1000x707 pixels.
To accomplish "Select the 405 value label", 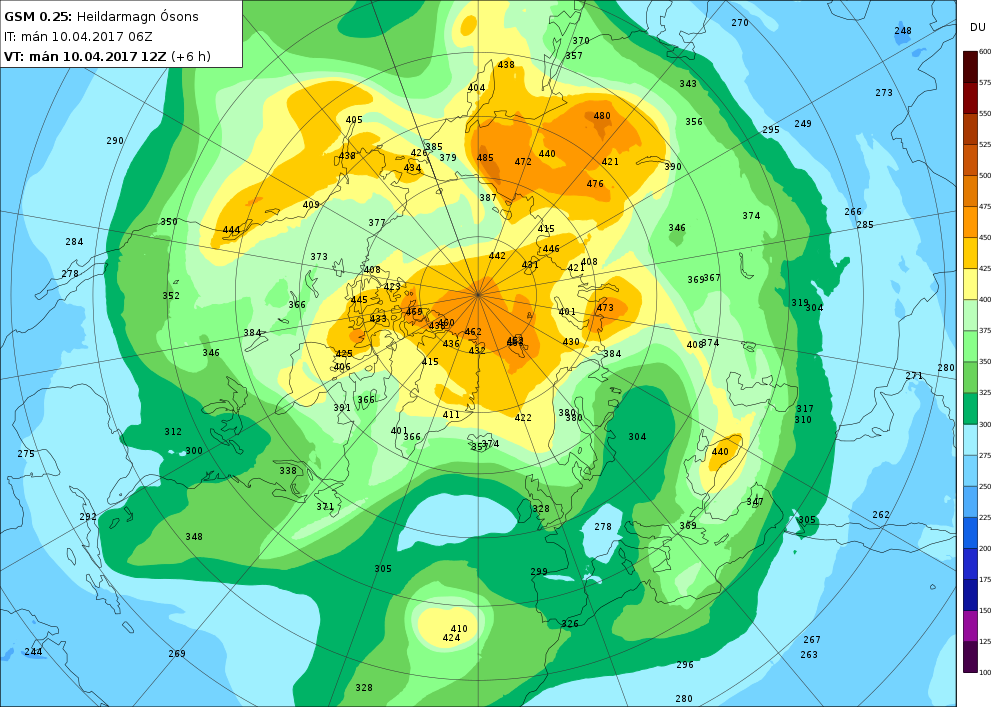I will coord(354,120).
